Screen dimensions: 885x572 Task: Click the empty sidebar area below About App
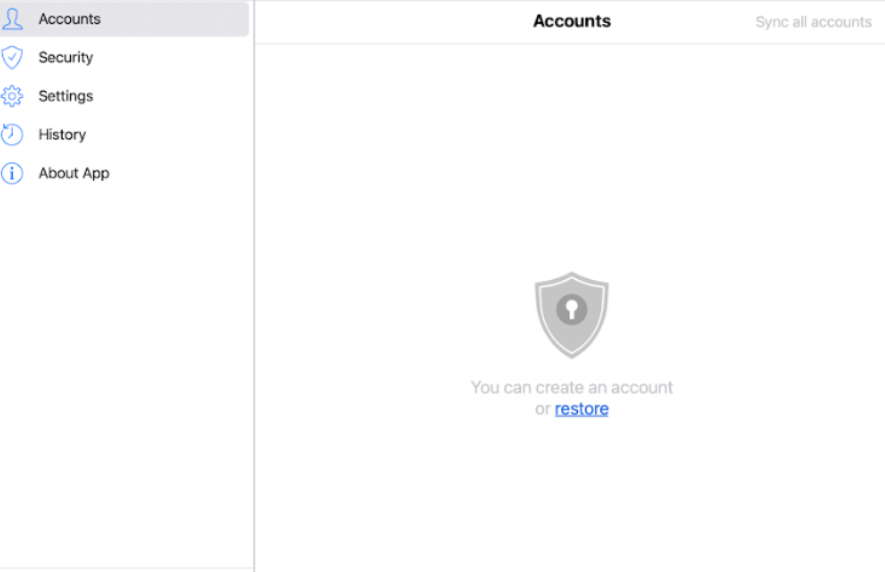click(125, 380)
